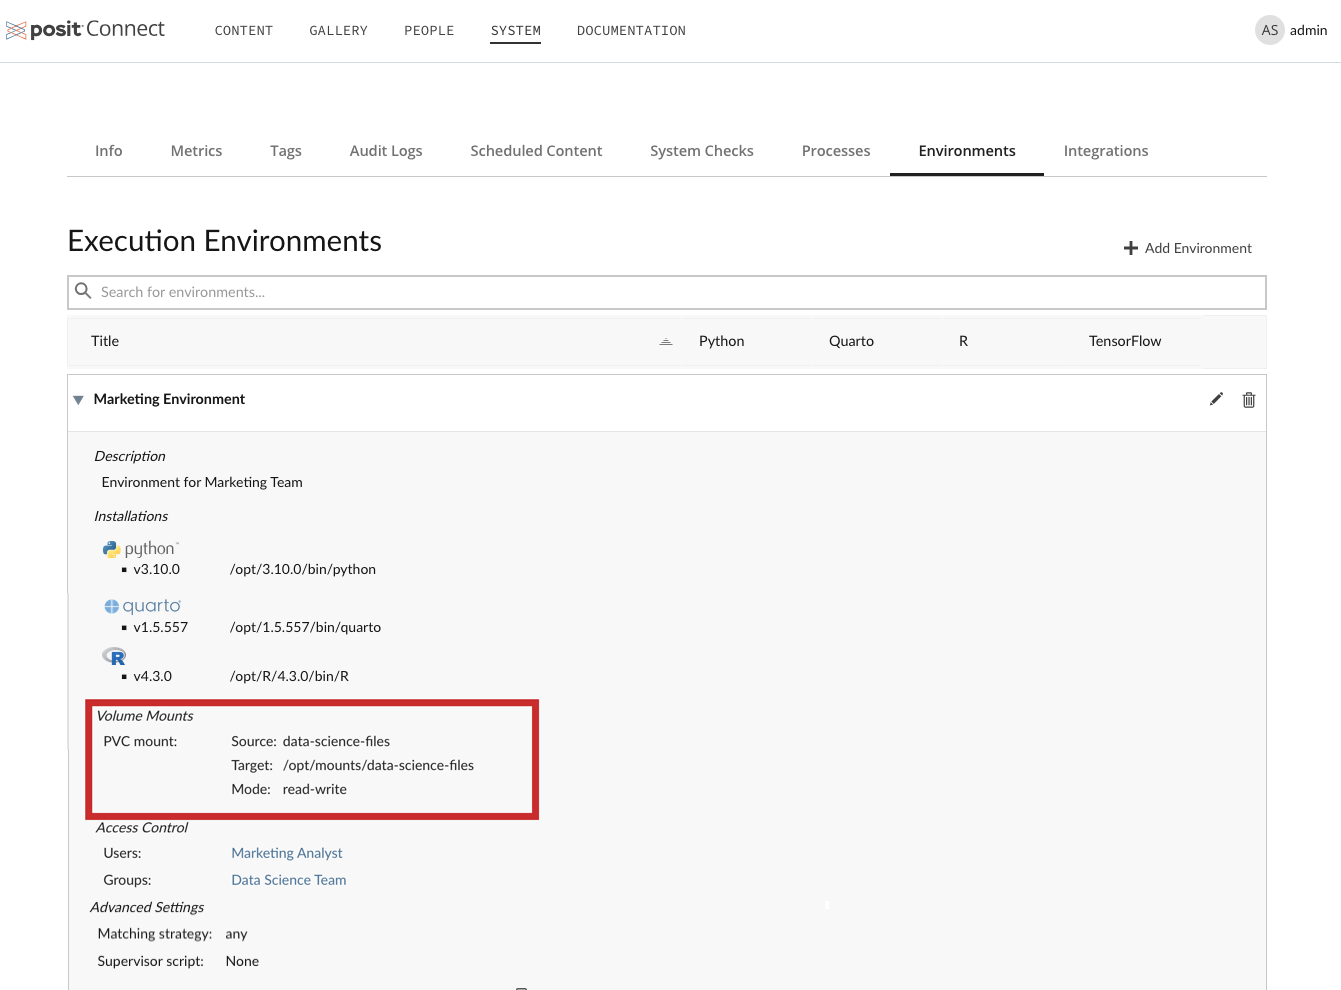1341x990 pixels.
Task: Click the mode value read-write
Action: [x=314, y=789]
